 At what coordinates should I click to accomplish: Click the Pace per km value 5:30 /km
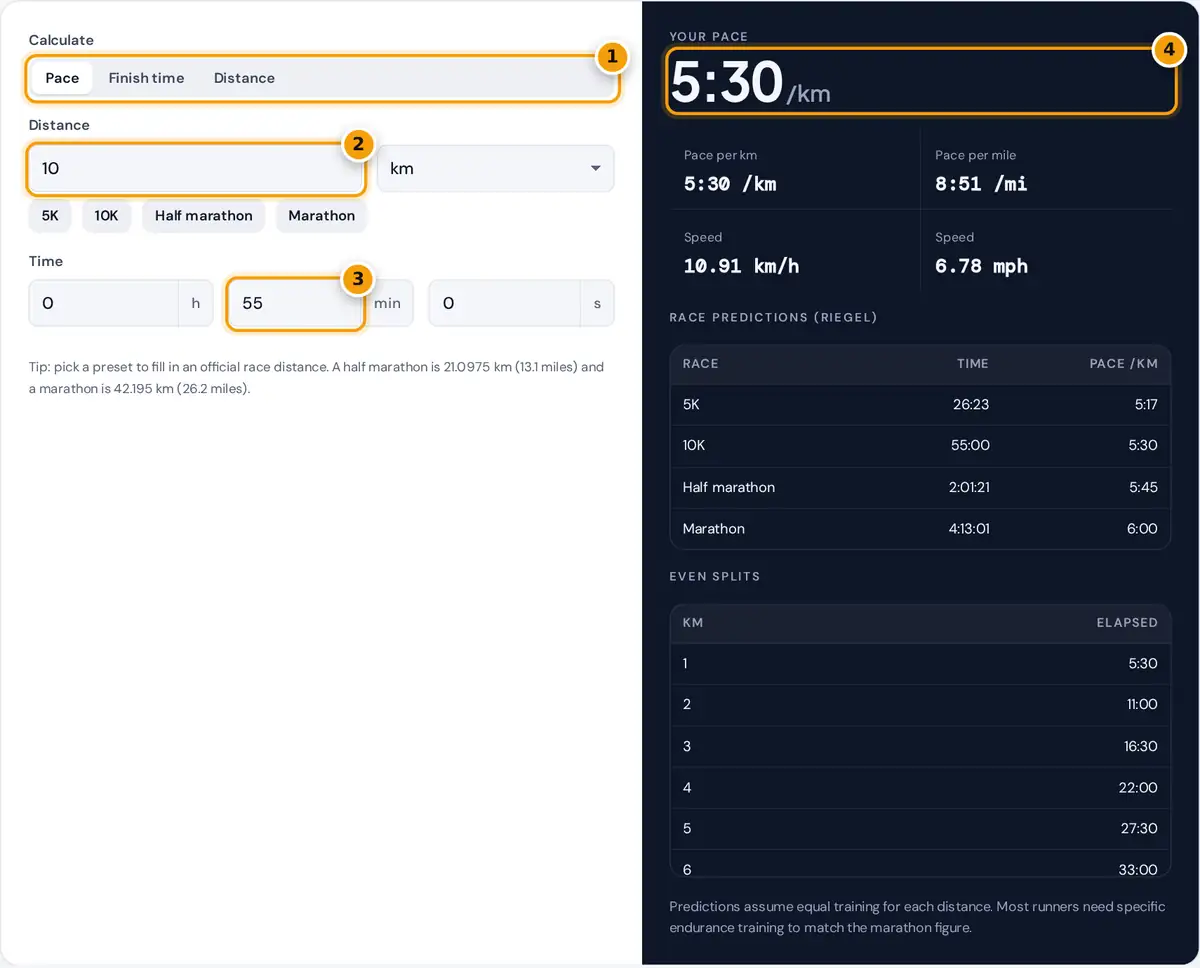[x=730, y=184]
